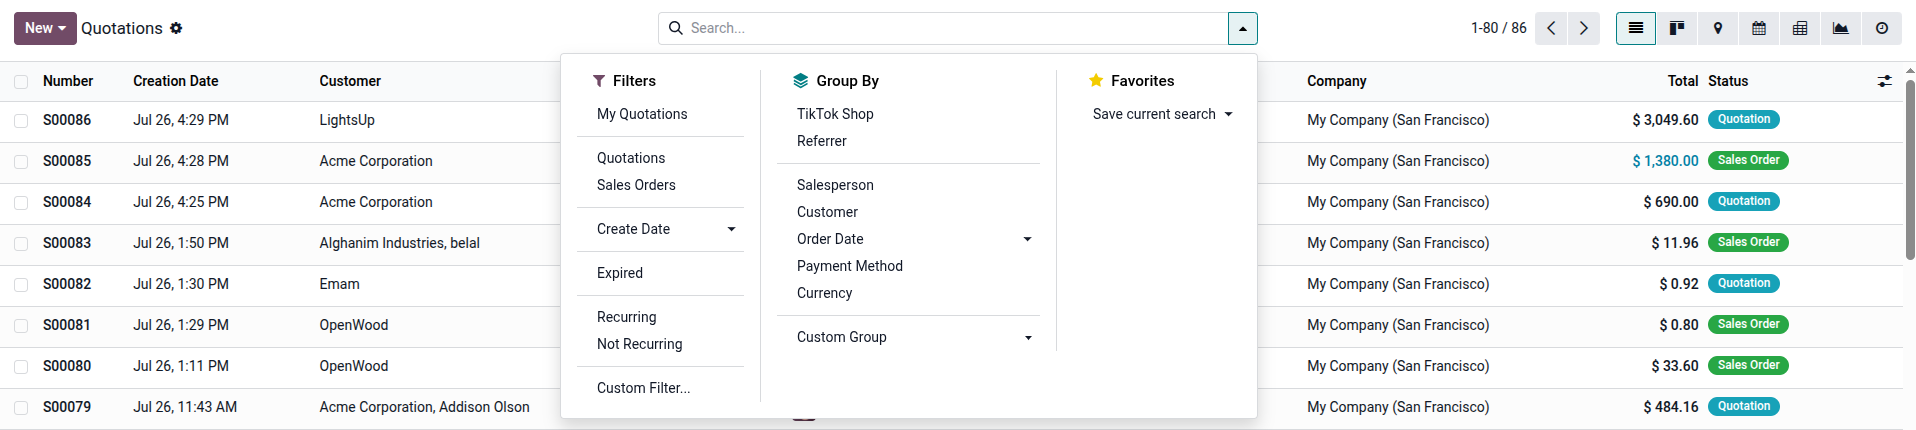The height and width of the screenshot is (430, 1916).
Task: Click Quotation badge on S00079
Action: pyautogui.click(x=1744, y=406)
